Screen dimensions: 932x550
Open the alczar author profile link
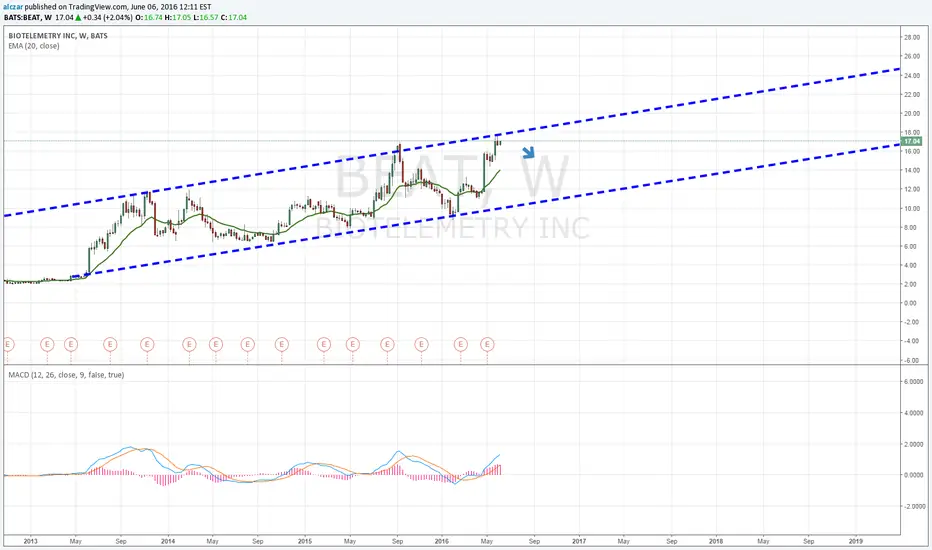click(x=13, y=7)
